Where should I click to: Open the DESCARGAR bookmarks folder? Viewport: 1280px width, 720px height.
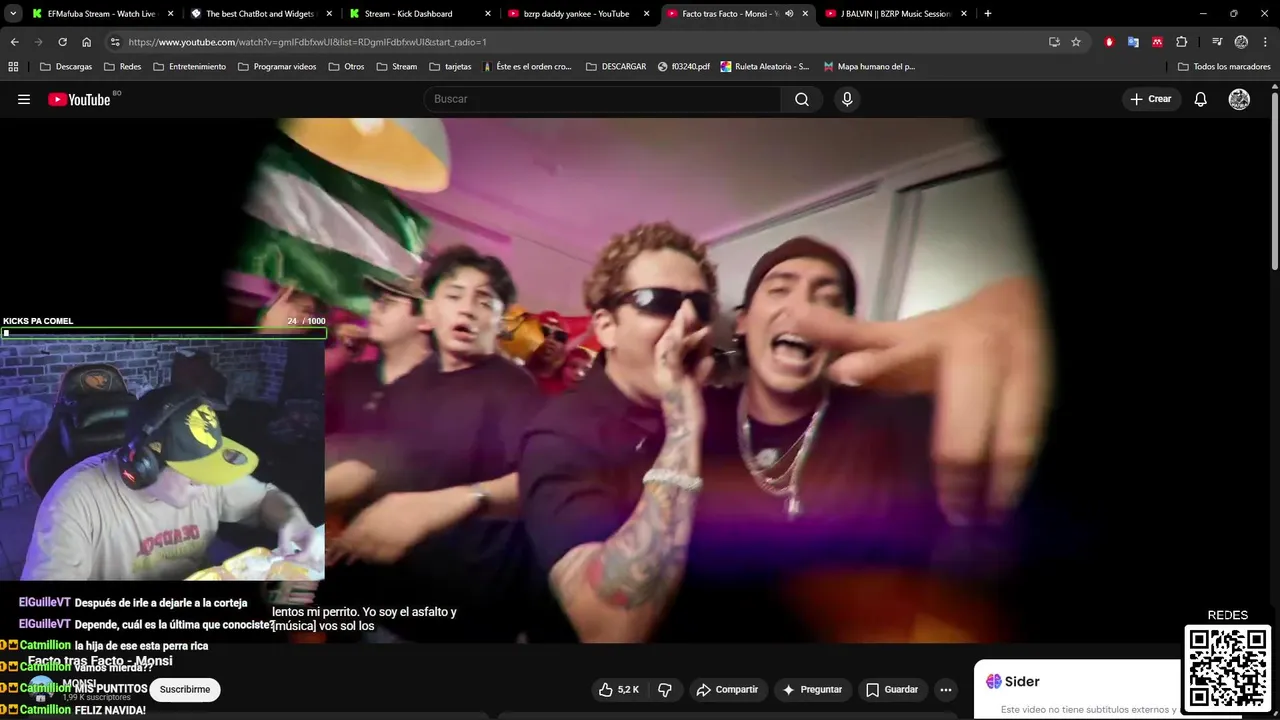pos(616,67)
